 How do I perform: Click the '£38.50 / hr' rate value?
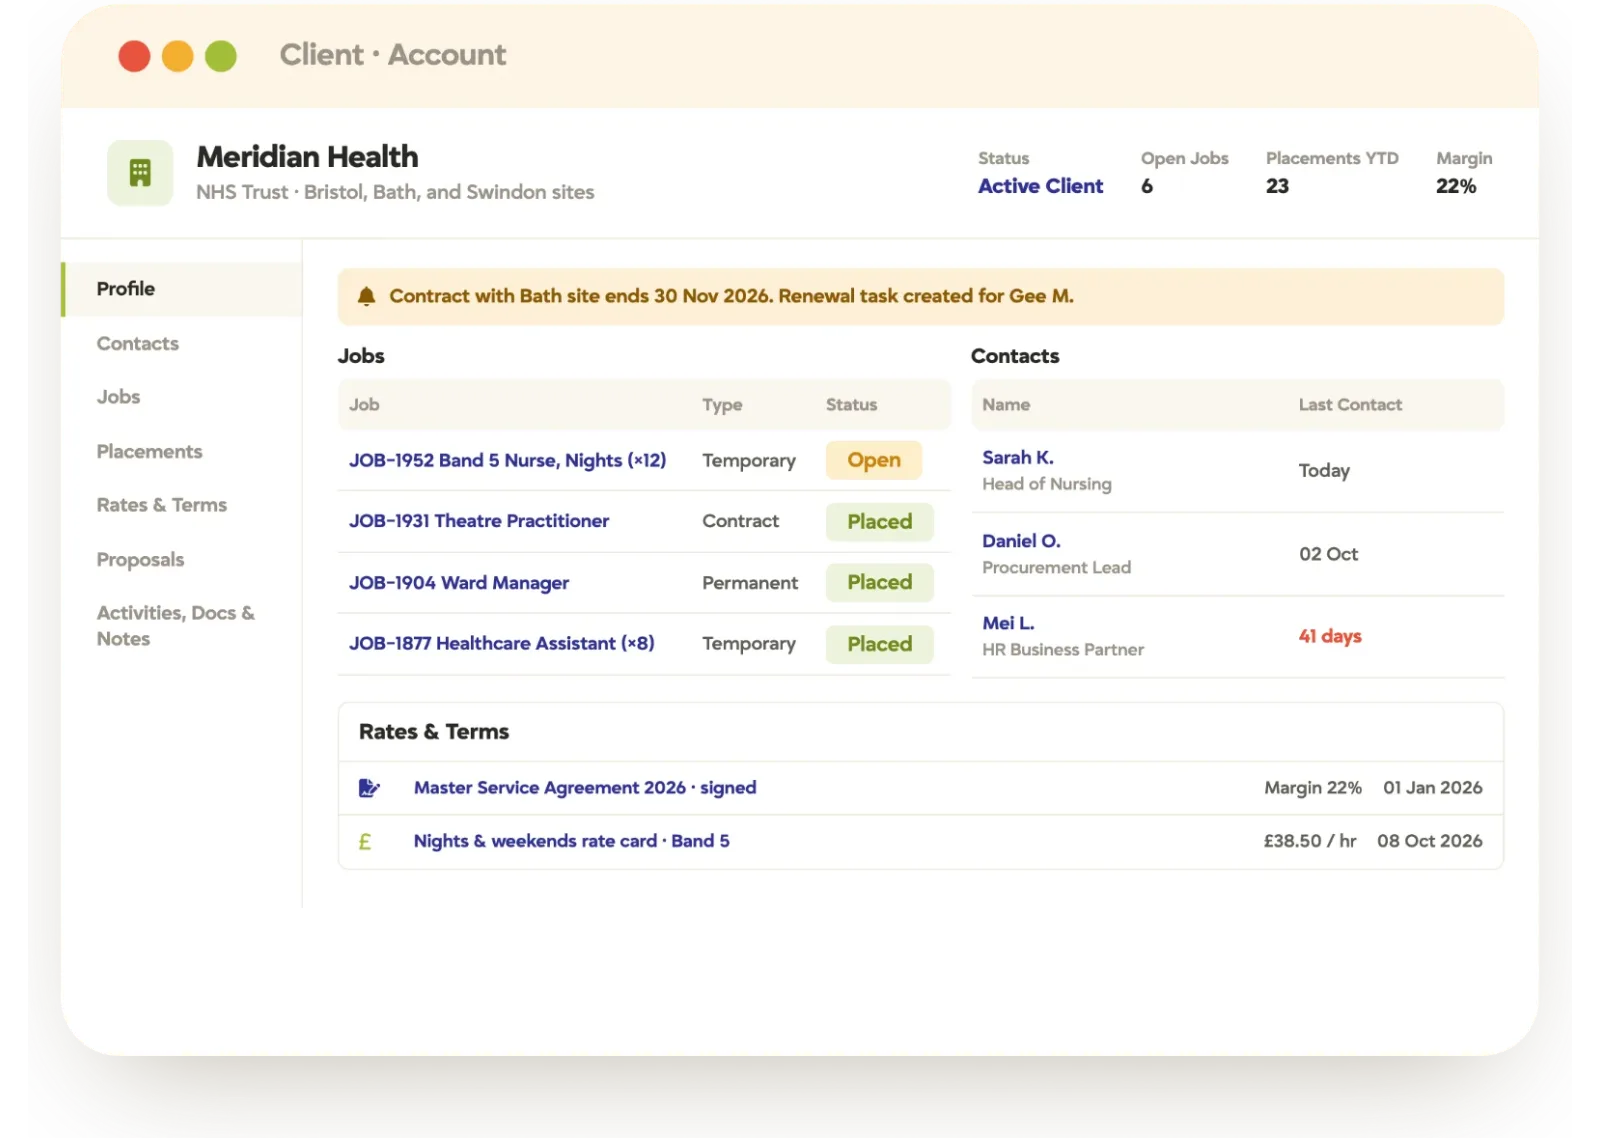click(1310, 841)
